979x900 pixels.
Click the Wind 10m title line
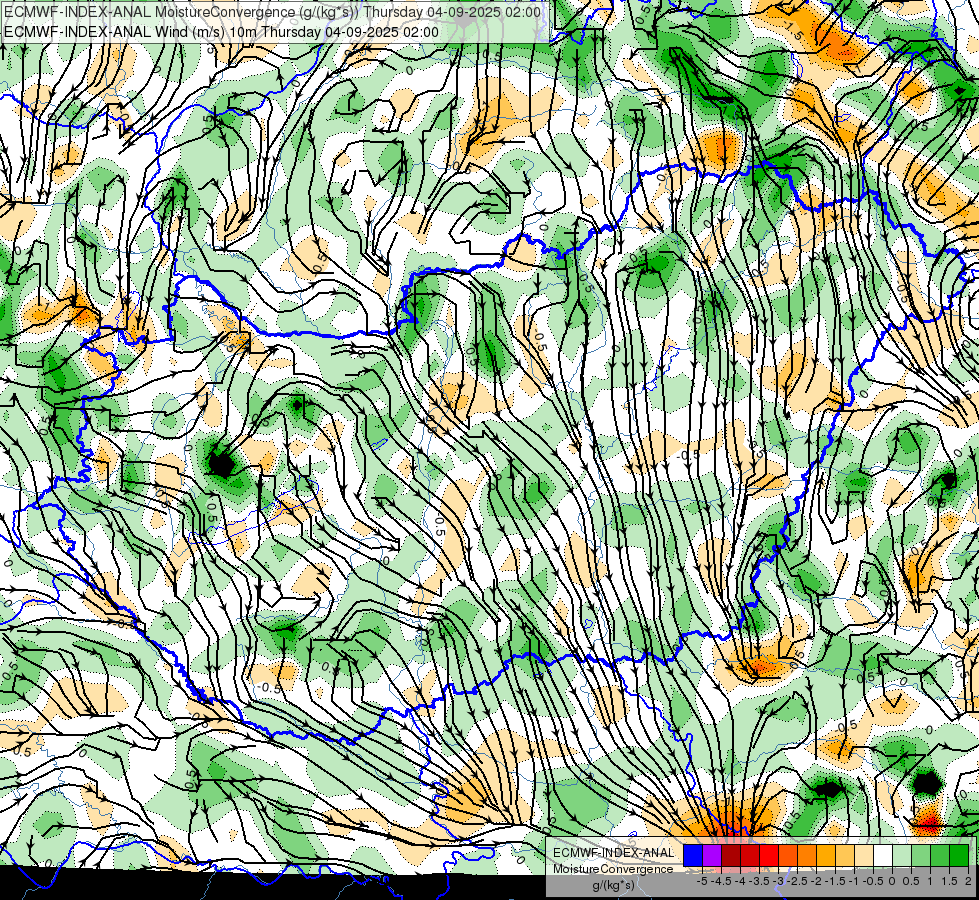pyautogui.click(x=221, y=32)
